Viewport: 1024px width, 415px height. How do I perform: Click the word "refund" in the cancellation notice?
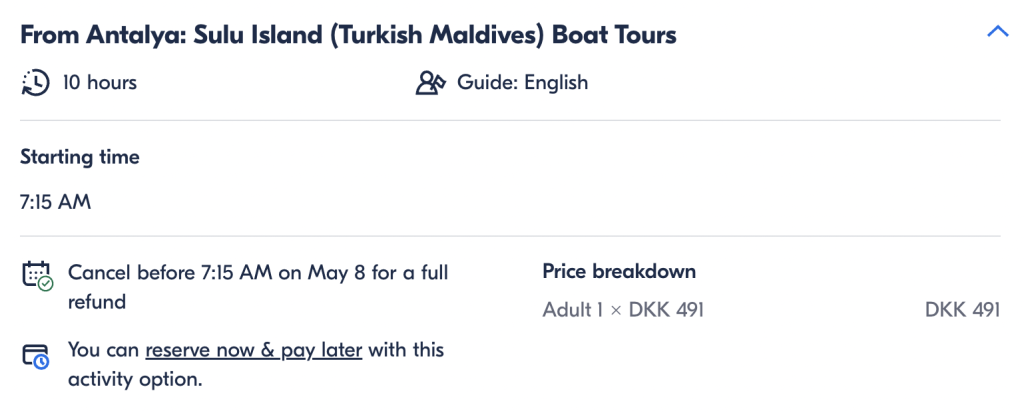(x=97, y=302)
